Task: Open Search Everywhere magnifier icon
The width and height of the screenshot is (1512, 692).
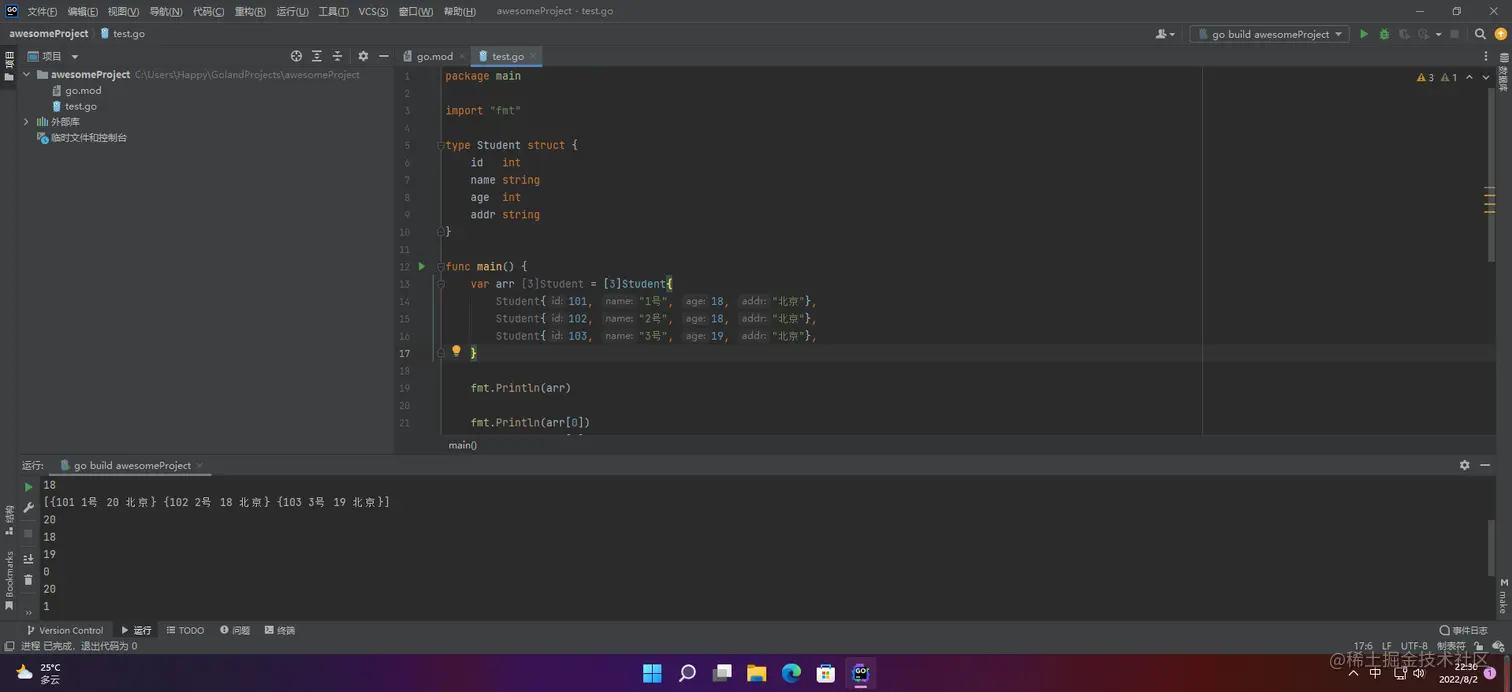Action: click(x=1481, y=34)
